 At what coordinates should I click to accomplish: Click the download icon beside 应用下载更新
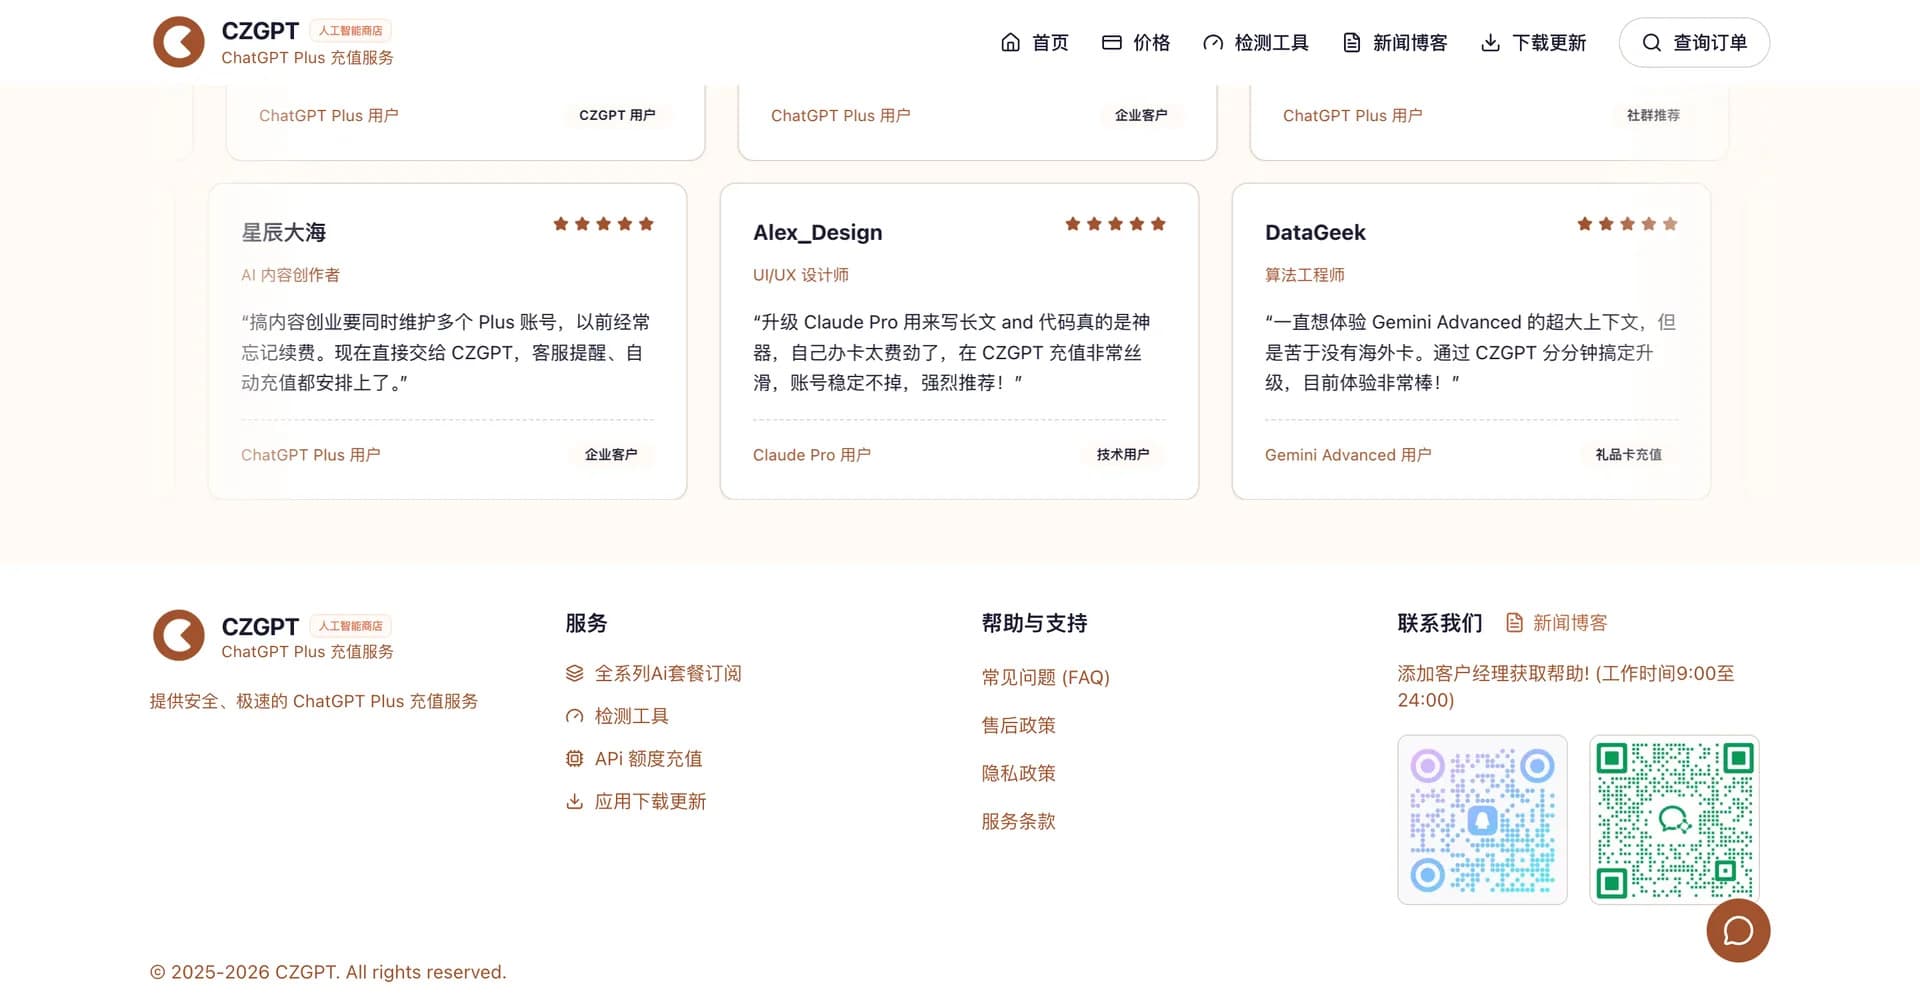(574, 801)
